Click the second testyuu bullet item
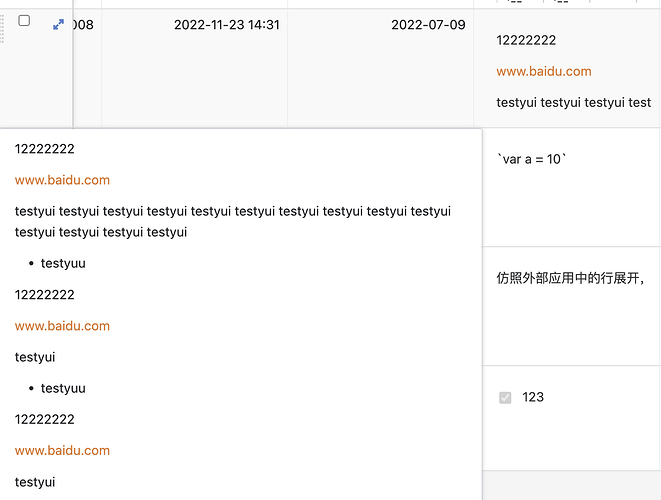 click(63, 388)
